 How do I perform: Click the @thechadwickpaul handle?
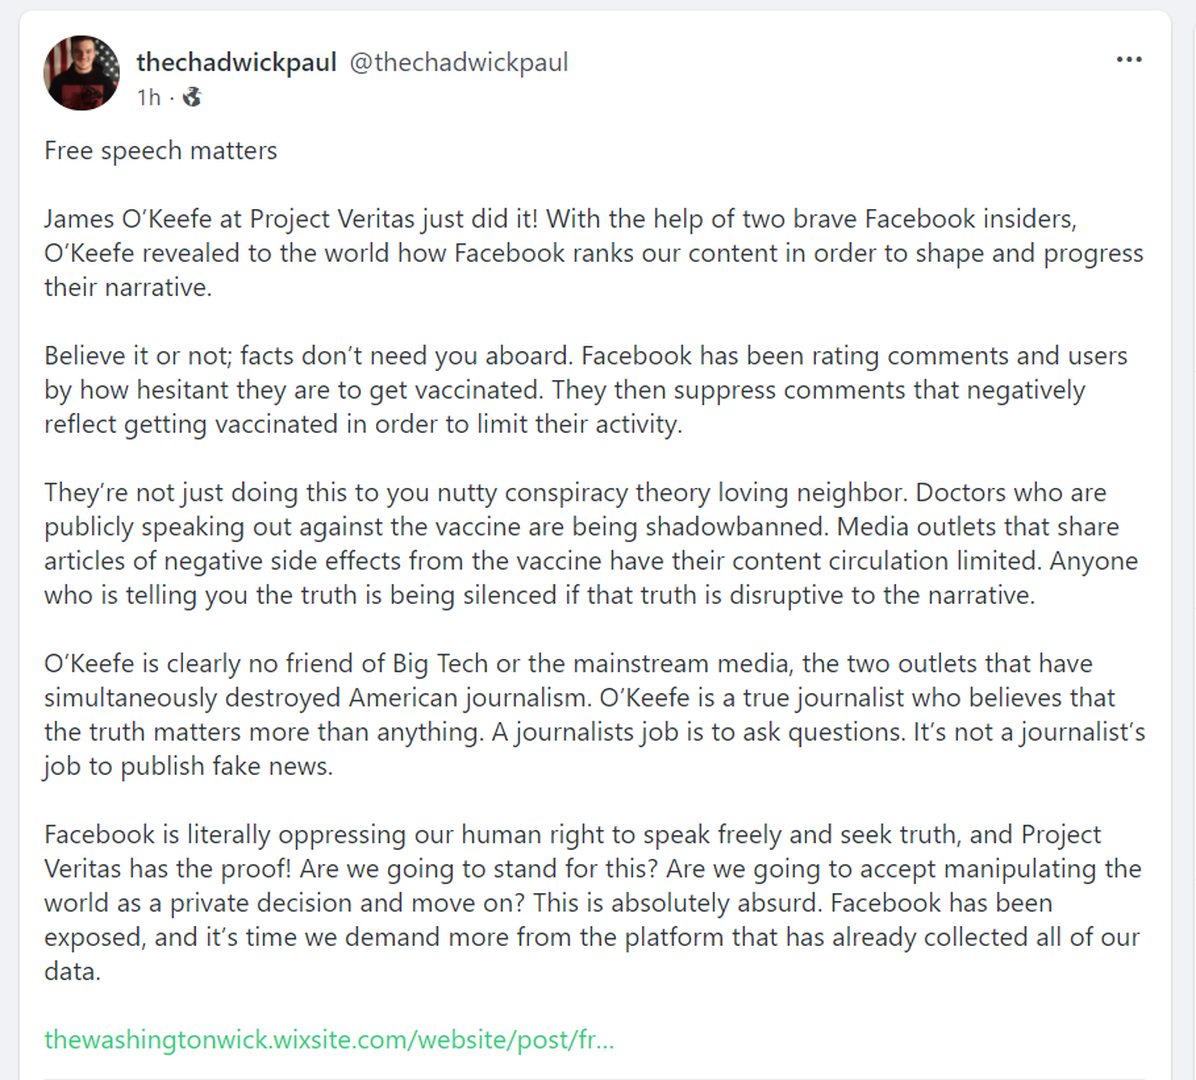[x=458, y=62]
